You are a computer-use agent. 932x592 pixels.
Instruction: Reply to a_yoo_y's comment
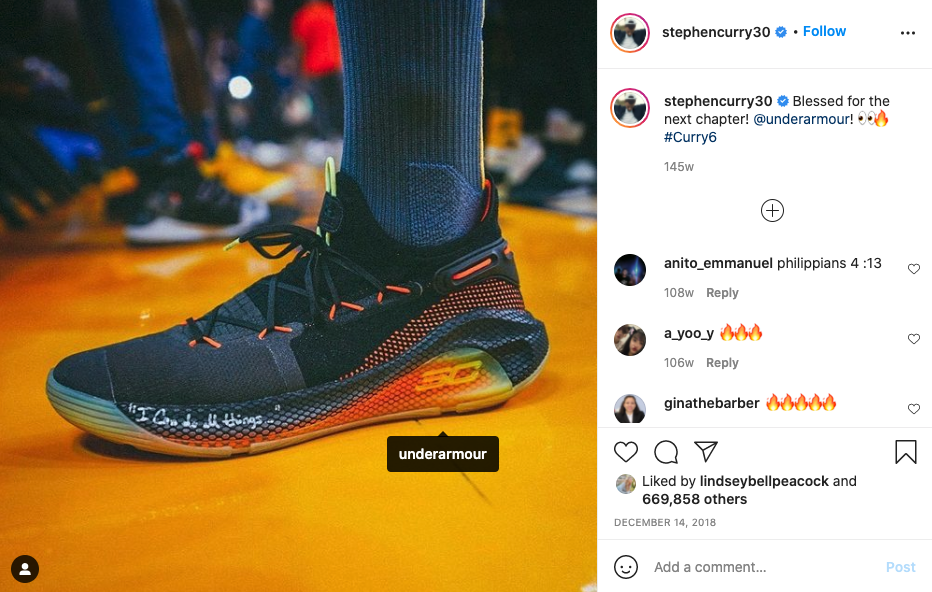point(722,363)
